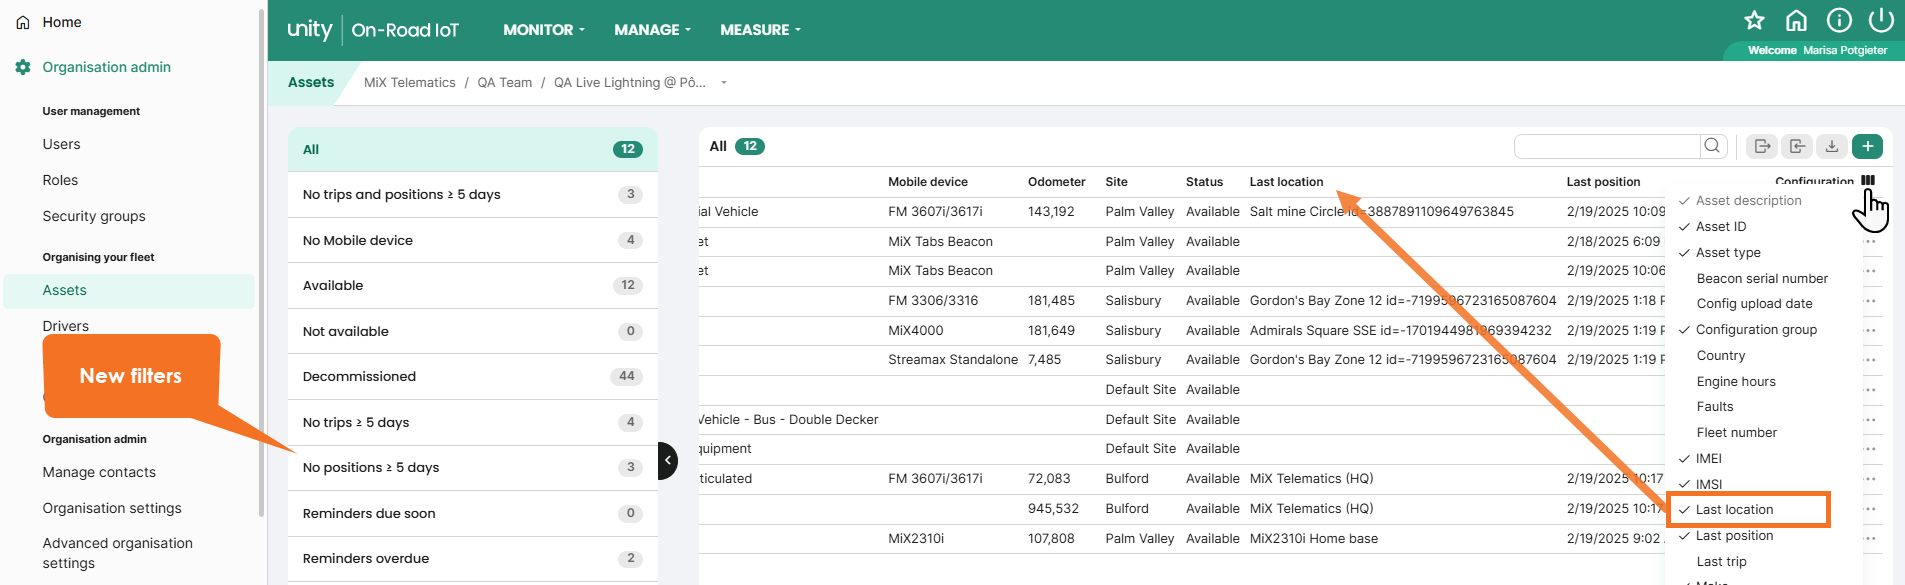This screenshot has height=585, width=1905.
Task: Click into the asset search field
Action: [1608, 146]
